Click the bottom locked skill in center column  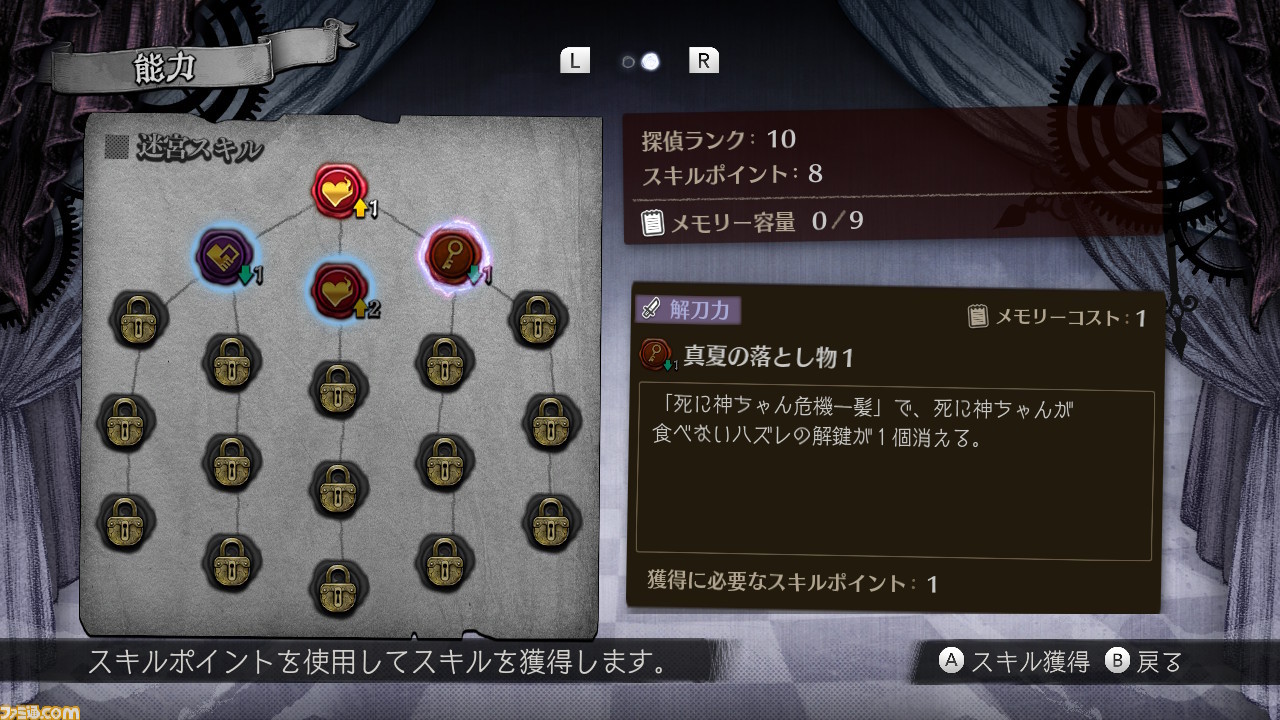click(x=341, y=588)
